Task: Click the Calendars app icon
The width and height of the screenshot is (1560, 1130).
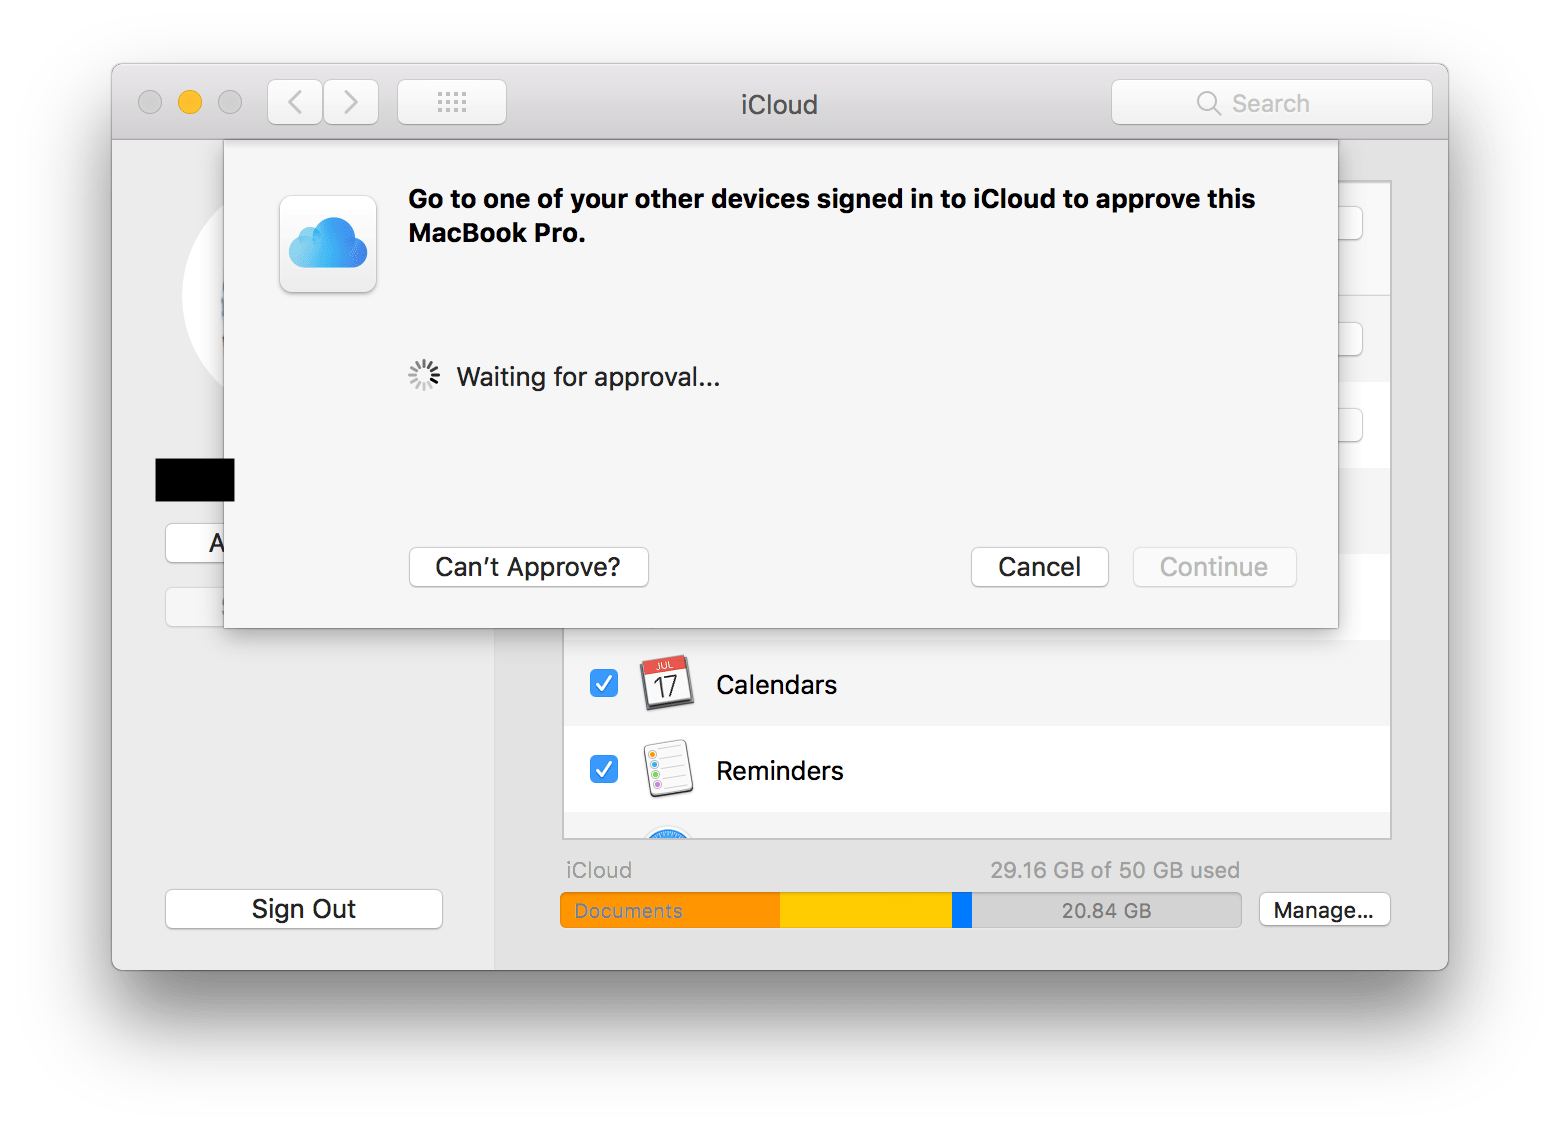Action: pos(667,683)
